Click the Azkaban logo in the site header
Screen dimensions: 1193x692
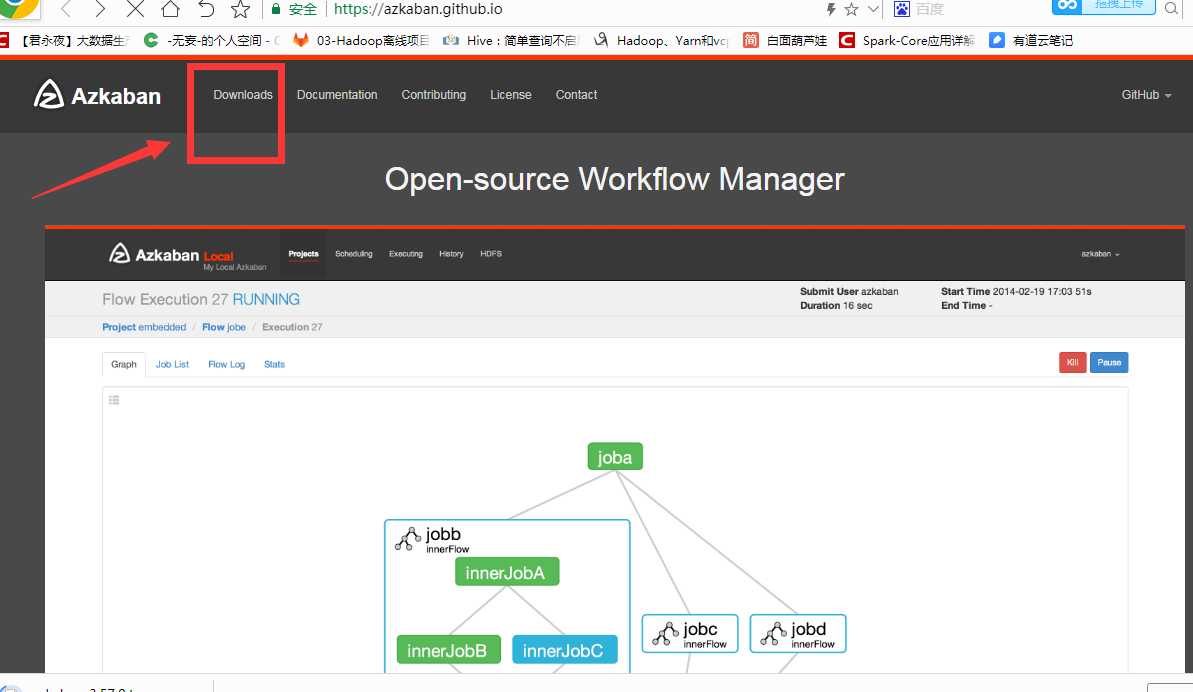click(x=97, y=95)
